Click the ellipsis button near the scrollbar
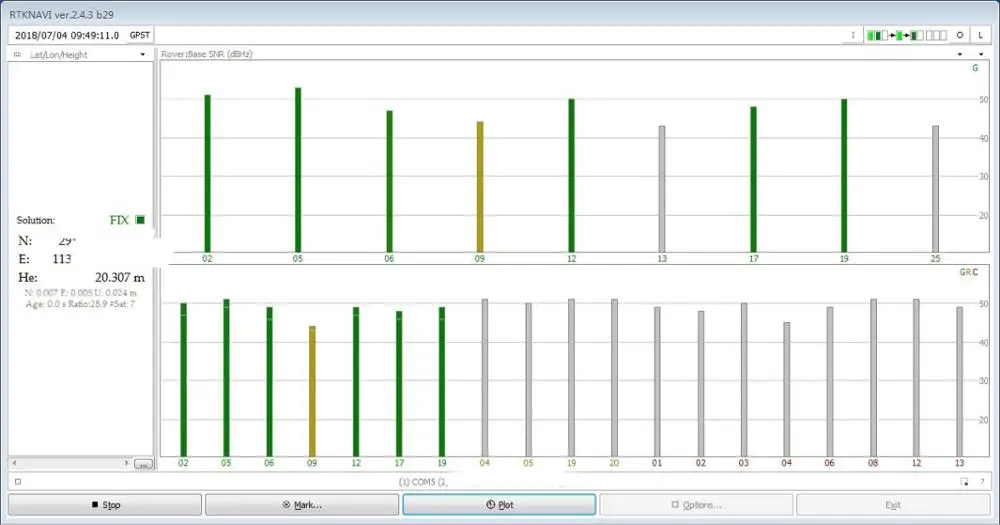 coord(143,464)
